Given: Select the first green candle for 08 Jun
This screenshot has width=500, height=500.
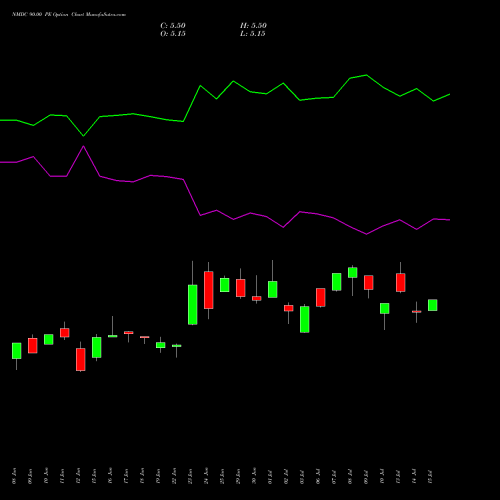Looking at the screenshot, I should pyautogui.click(x=17, y=351).
